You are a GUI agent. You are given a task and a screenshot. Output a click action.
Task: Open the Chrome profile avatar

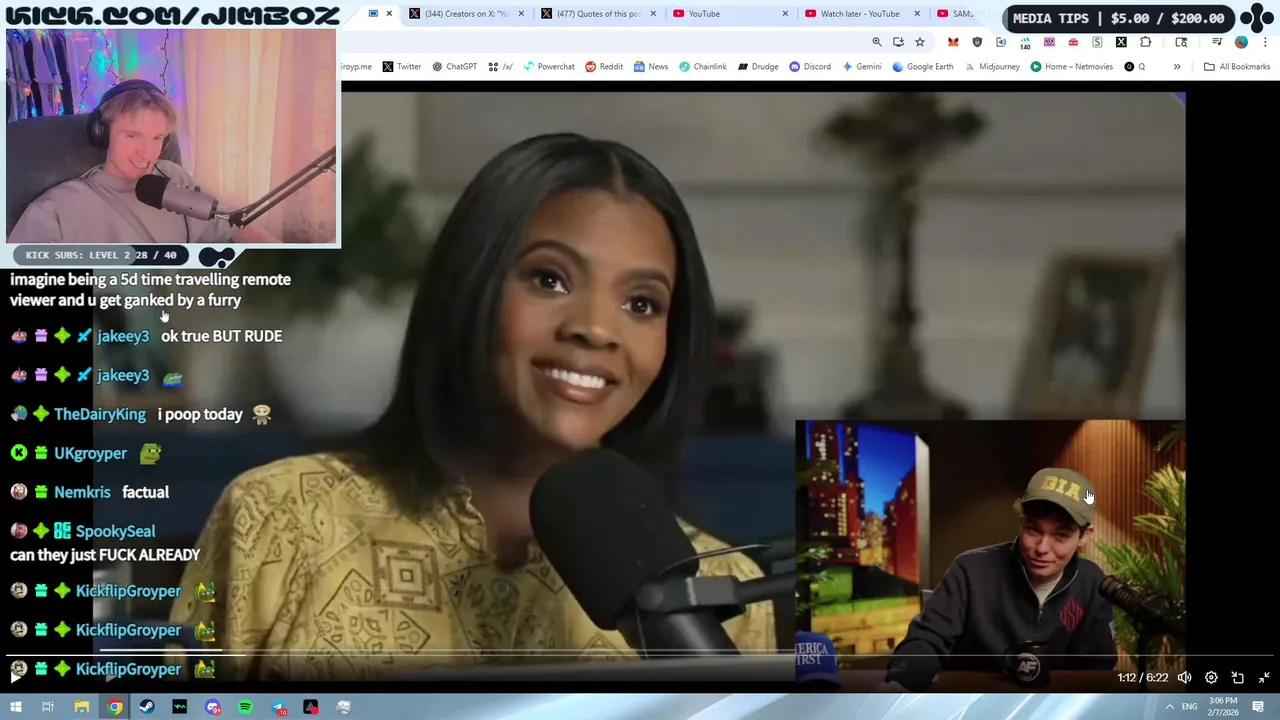(x=1241, y=42)
